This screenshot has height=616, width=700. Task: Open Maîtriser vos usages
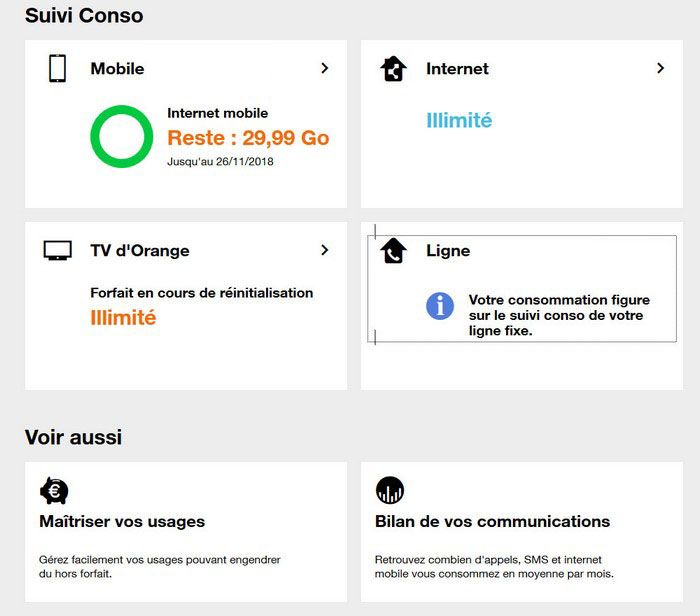(x=122, y=522)
